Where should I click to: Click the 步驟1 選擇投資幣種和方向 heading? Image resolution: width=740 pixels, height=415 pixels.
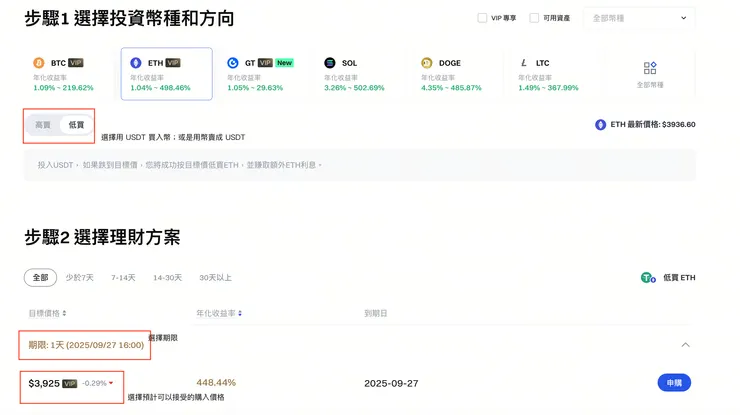[129, 18]
